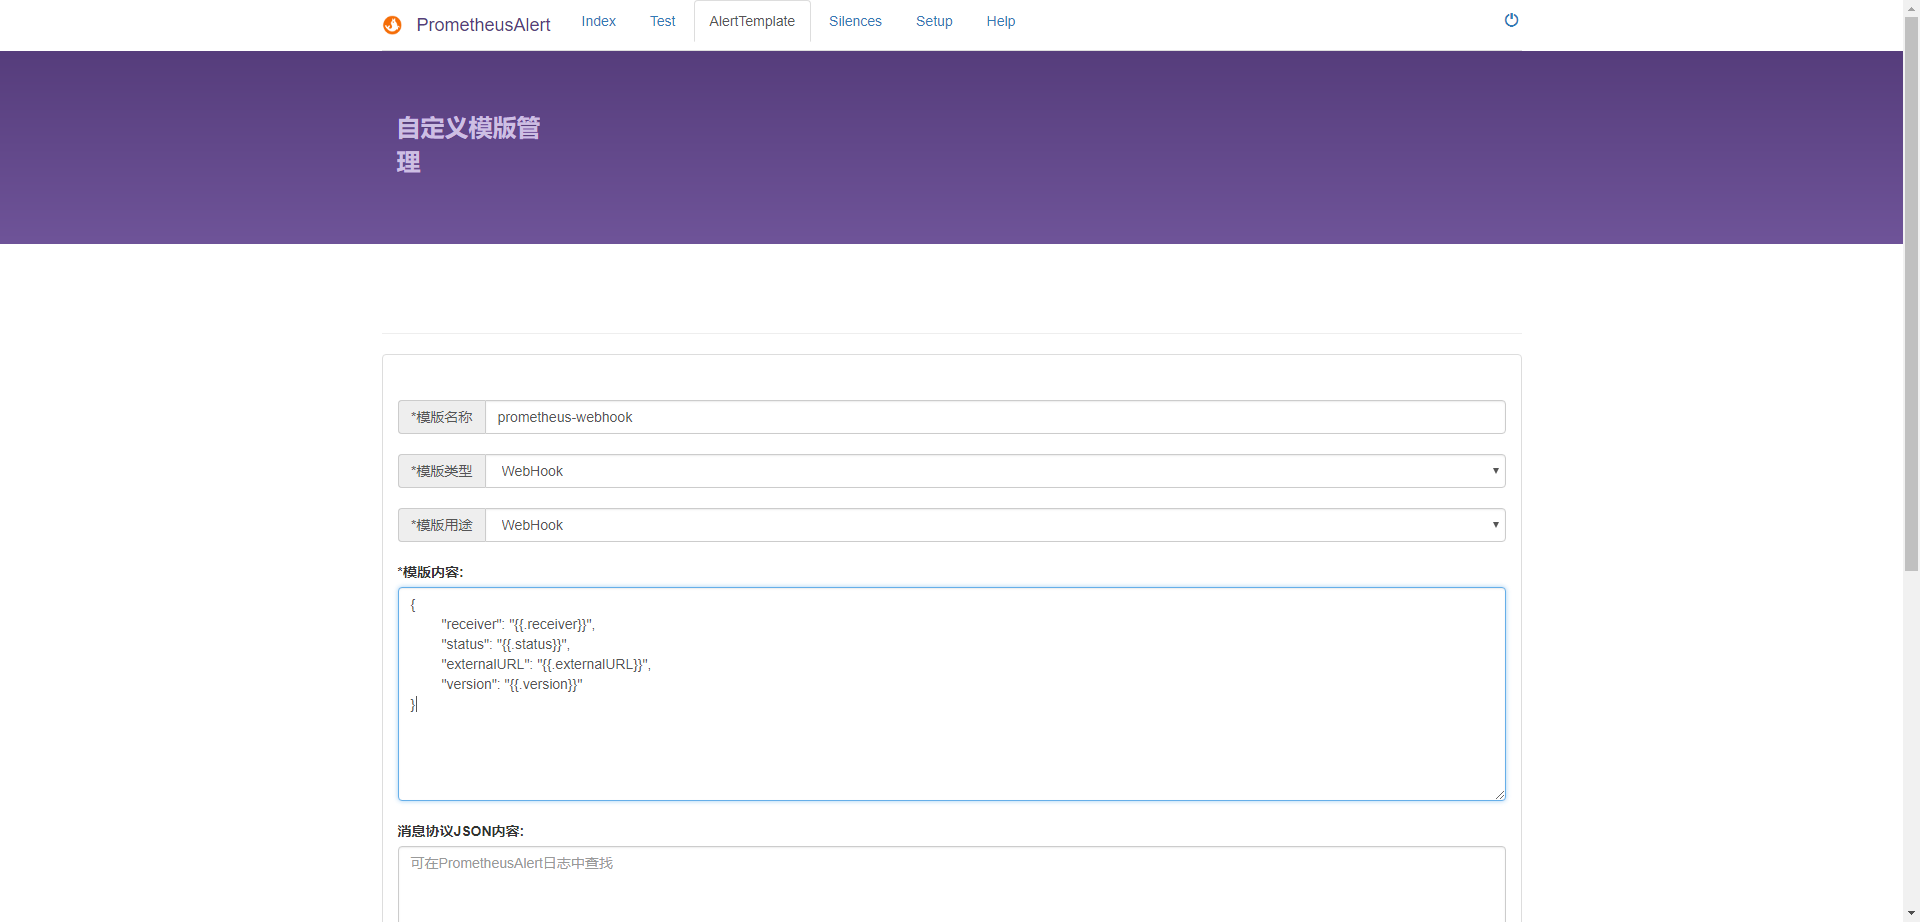
Task: Open the Setup nav item
Action: tap(934, 21)
